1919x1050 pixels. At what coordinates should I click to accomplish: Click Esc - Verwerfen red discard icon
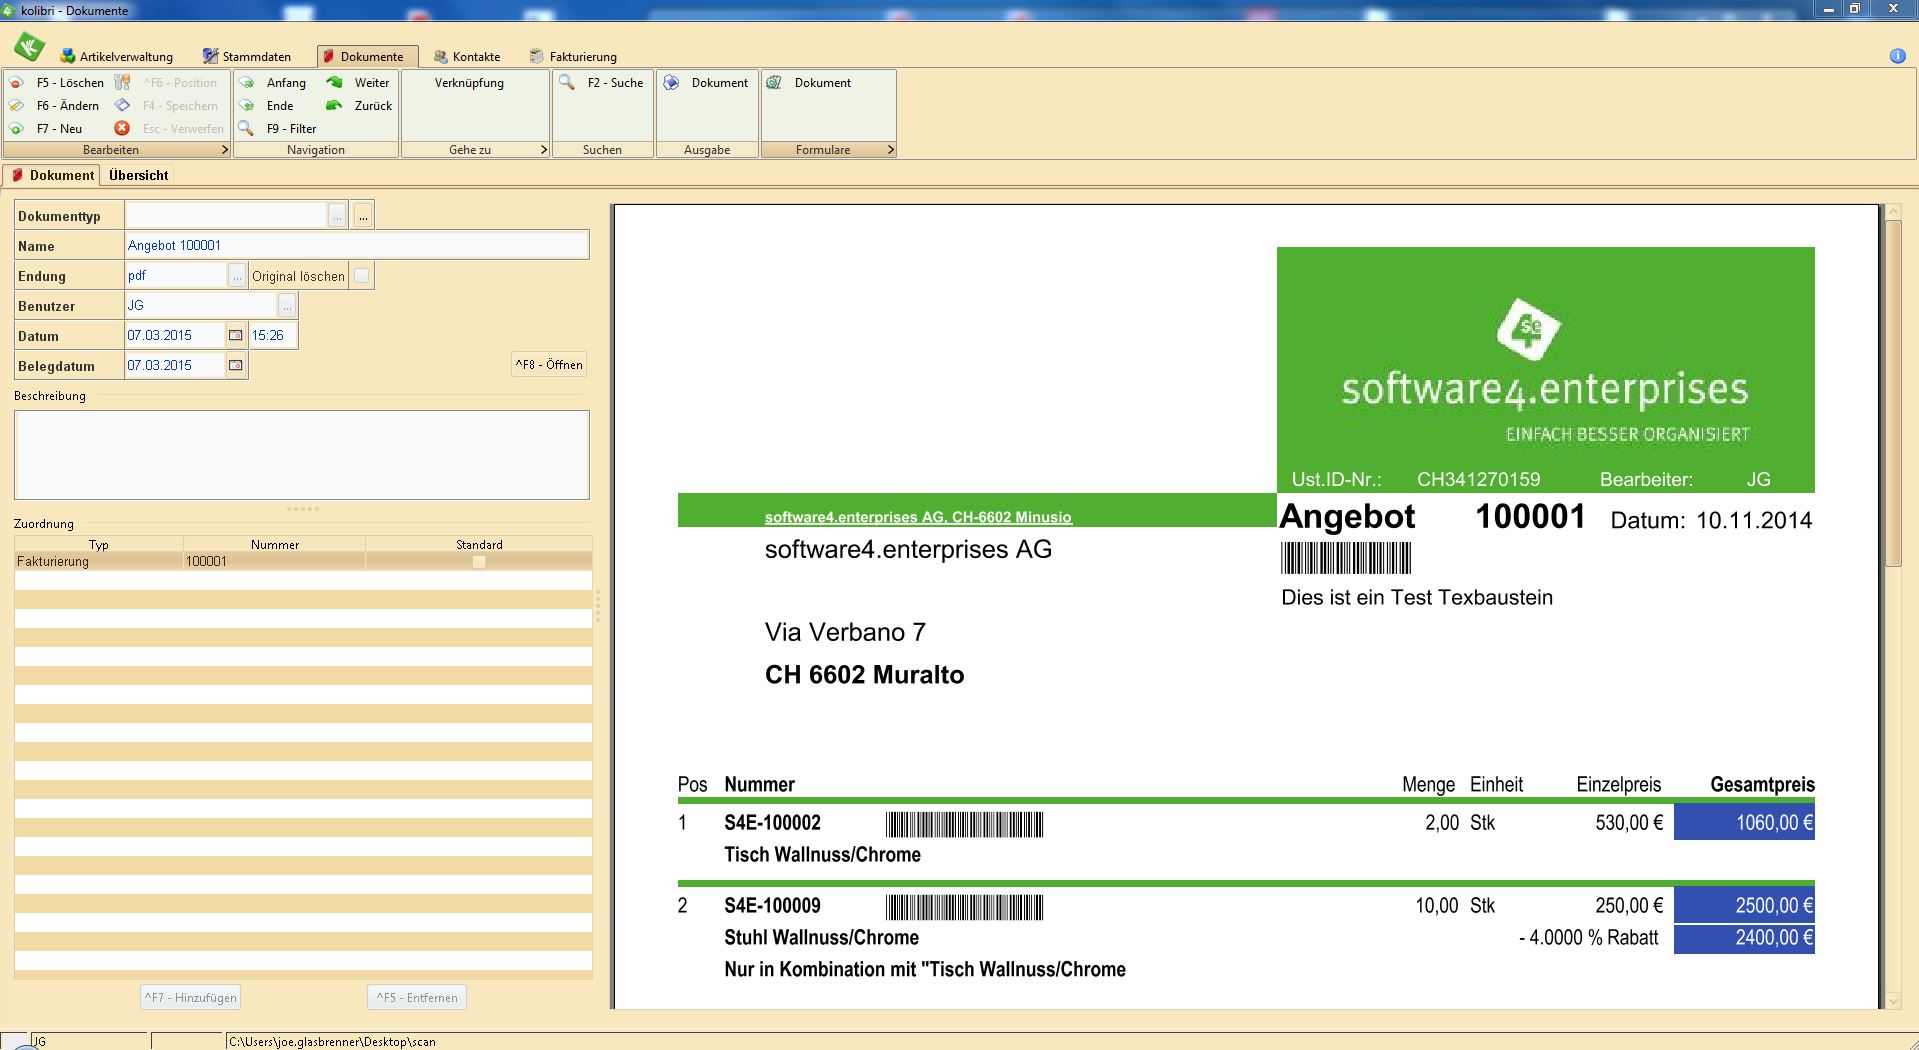click(122, 128)
